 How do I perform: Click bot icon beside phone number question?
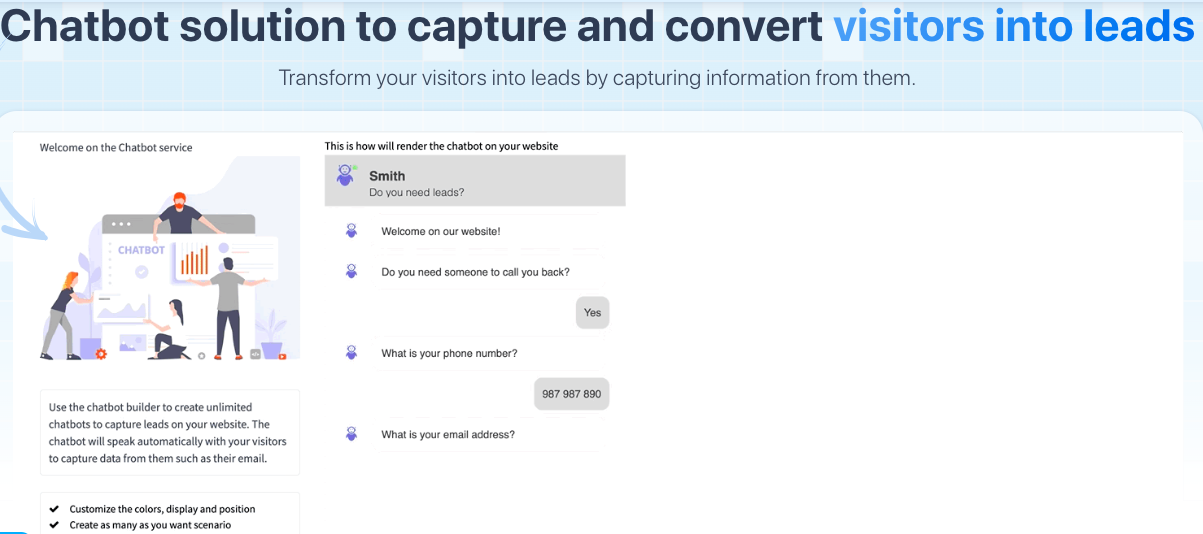pyautogui.click(x=351, y=353)
